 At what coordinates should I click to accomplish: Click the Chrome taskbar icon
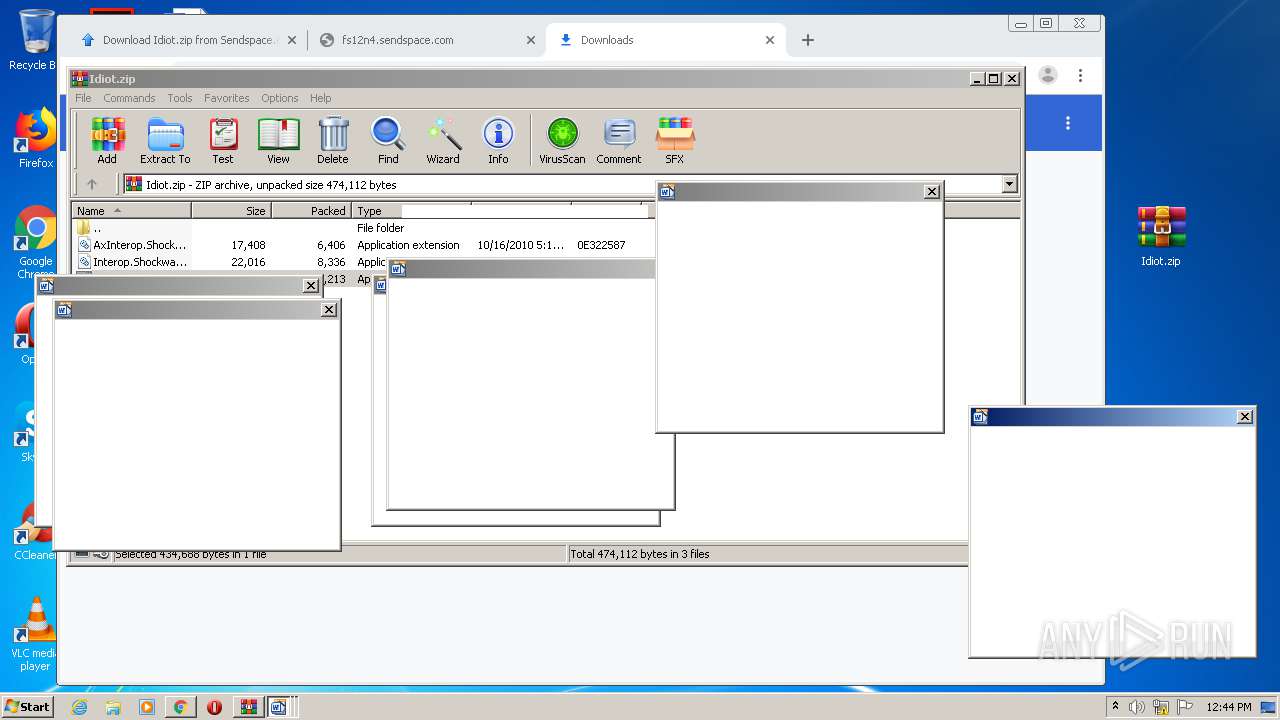click(180, 707)
